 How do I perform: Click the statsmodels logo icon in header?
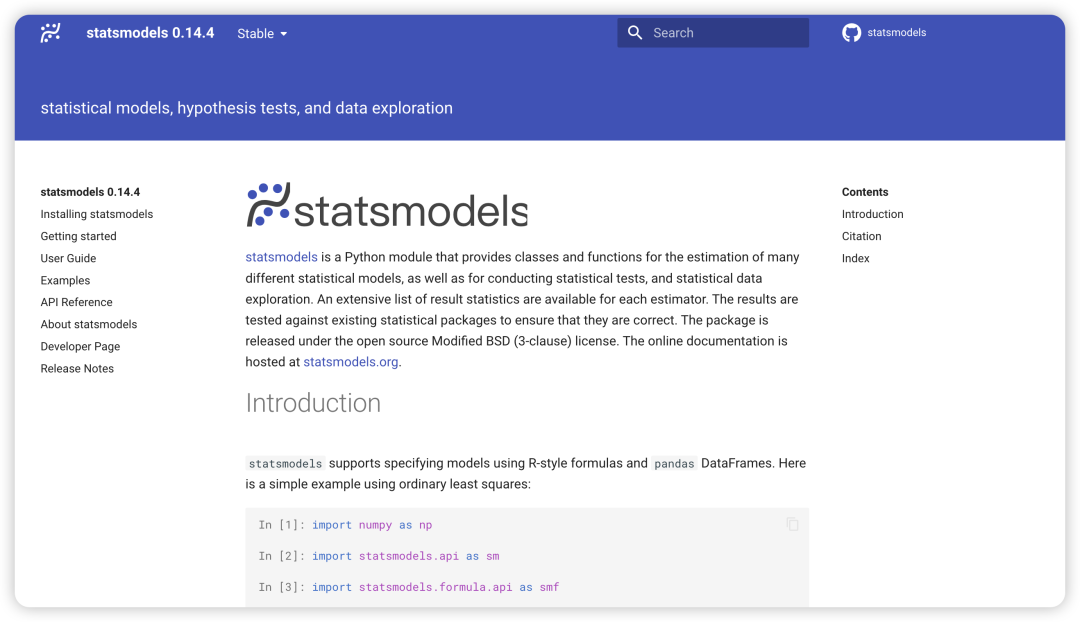[50, 33]
